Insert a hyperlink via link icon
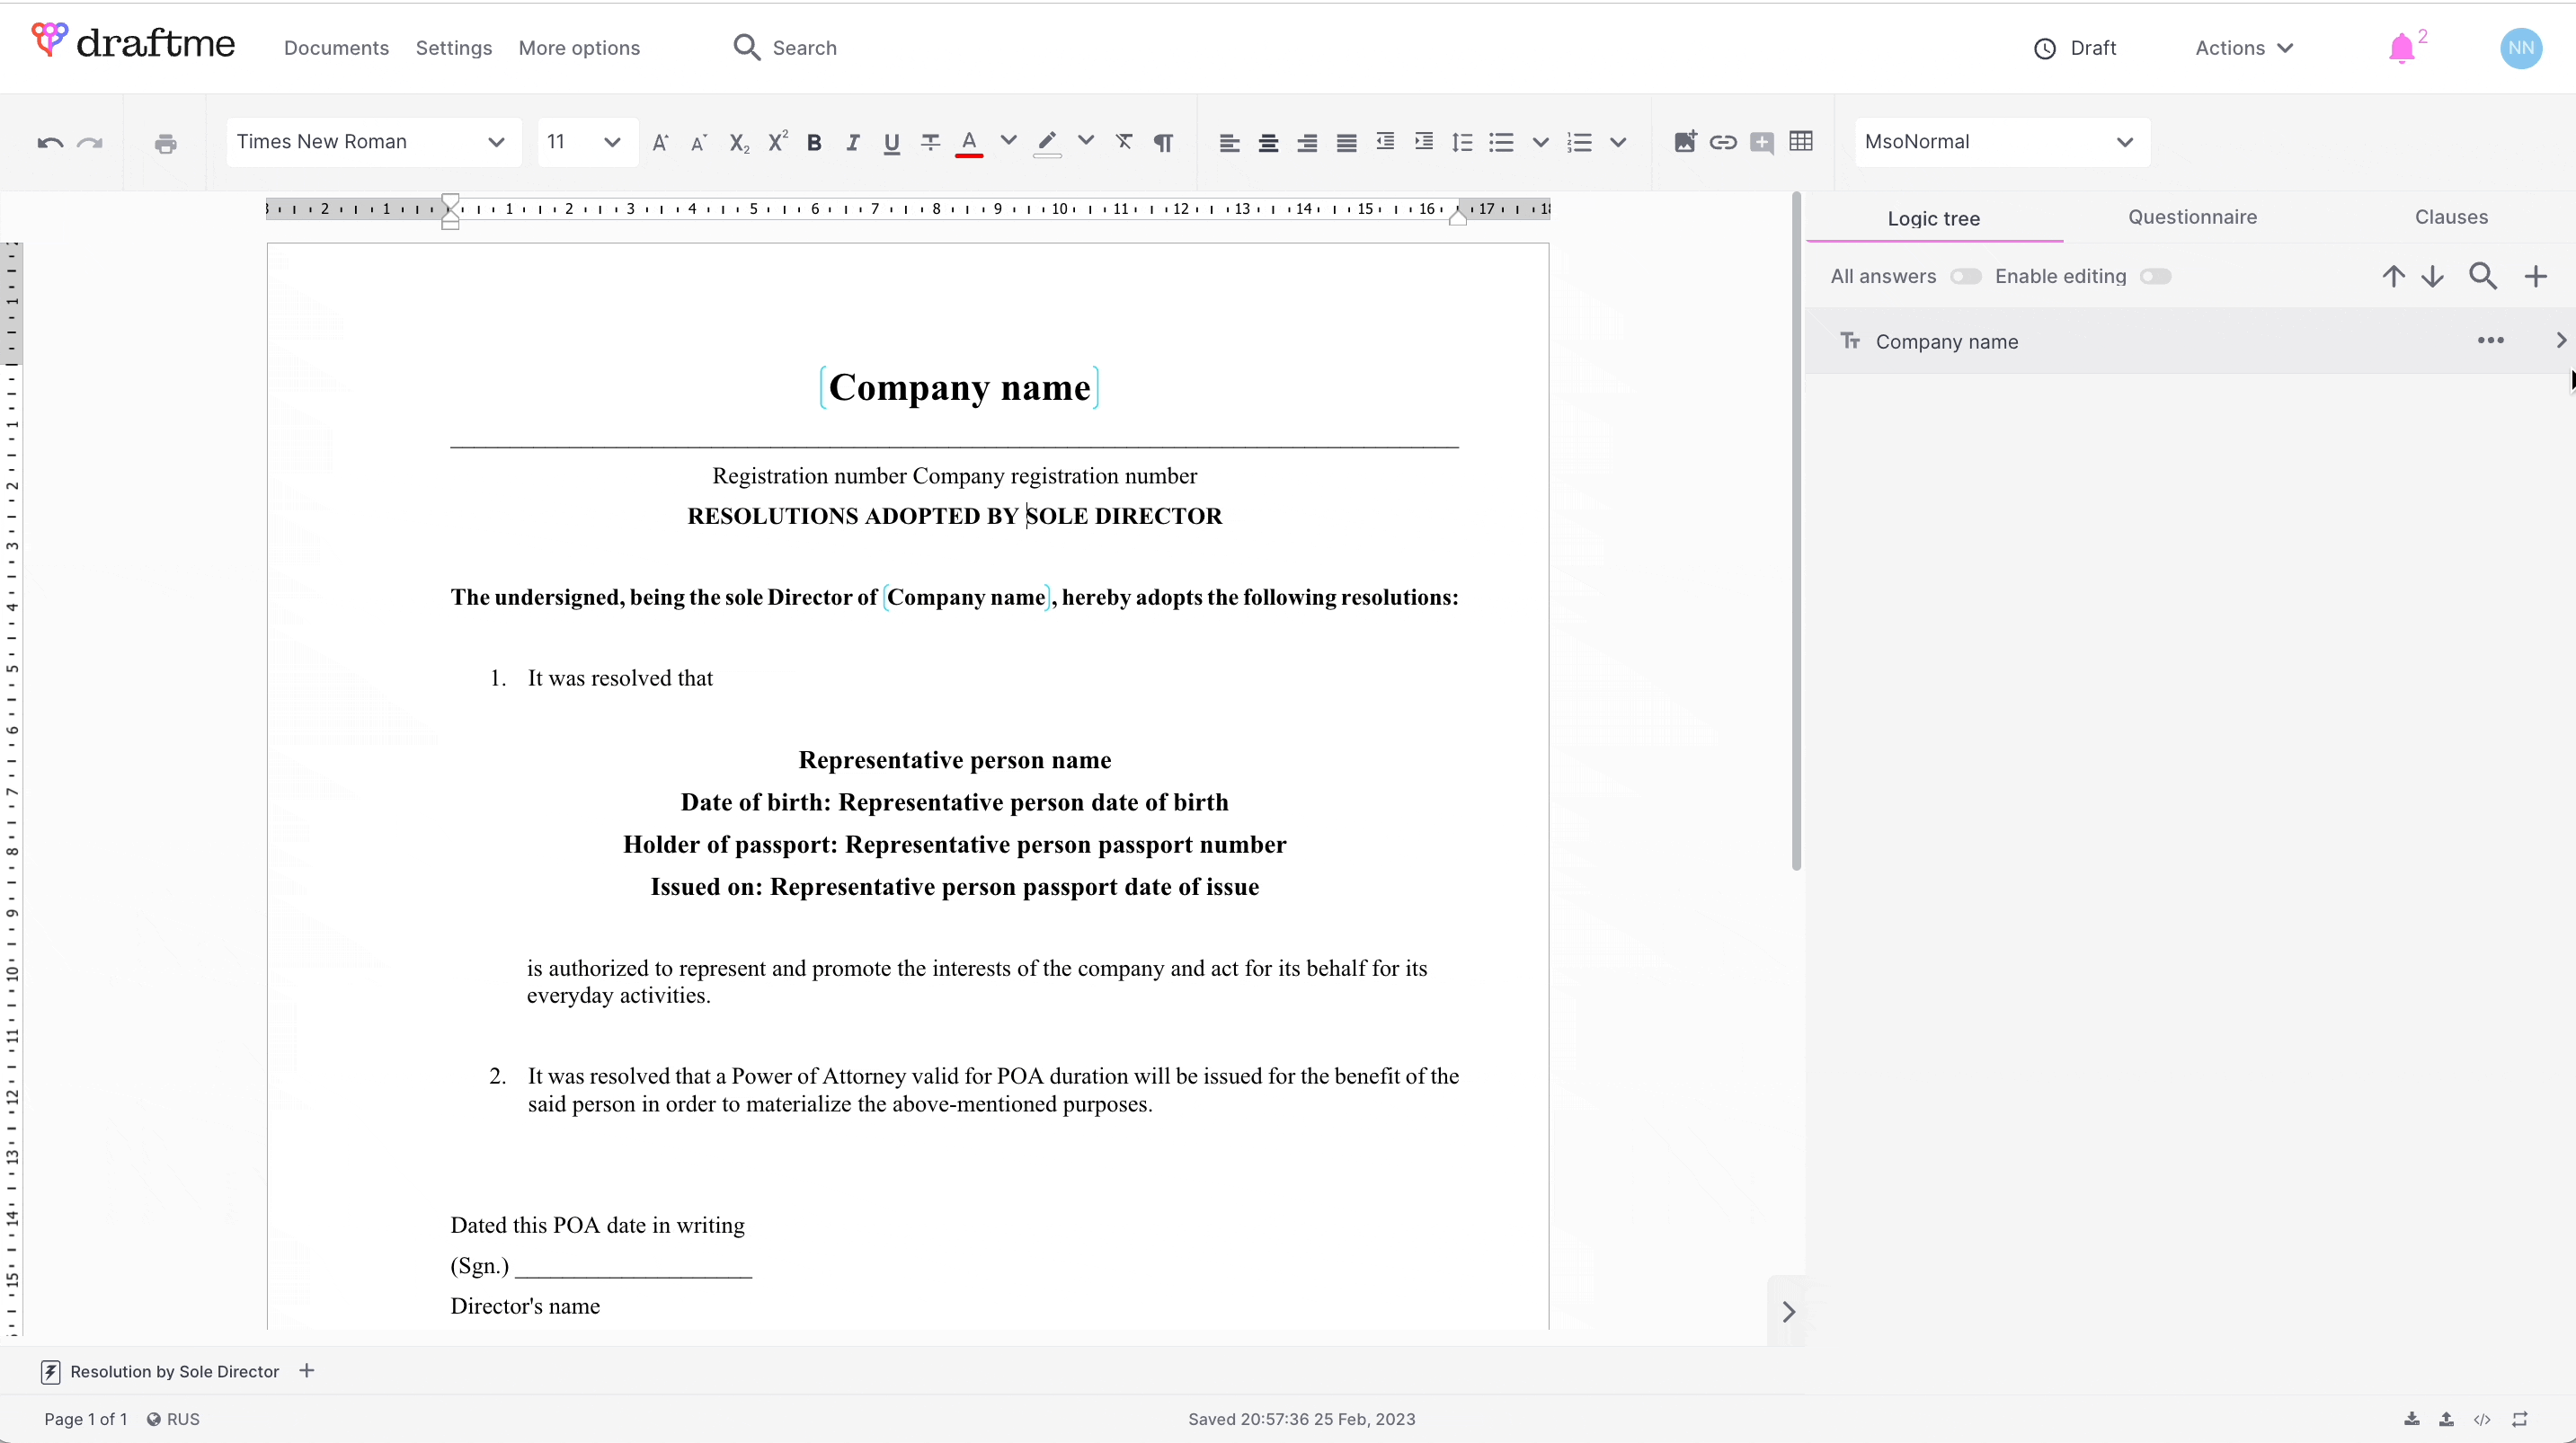Image resolution: width=2576 pixels, height=1443 pixels. click(x=1722, y=142)
